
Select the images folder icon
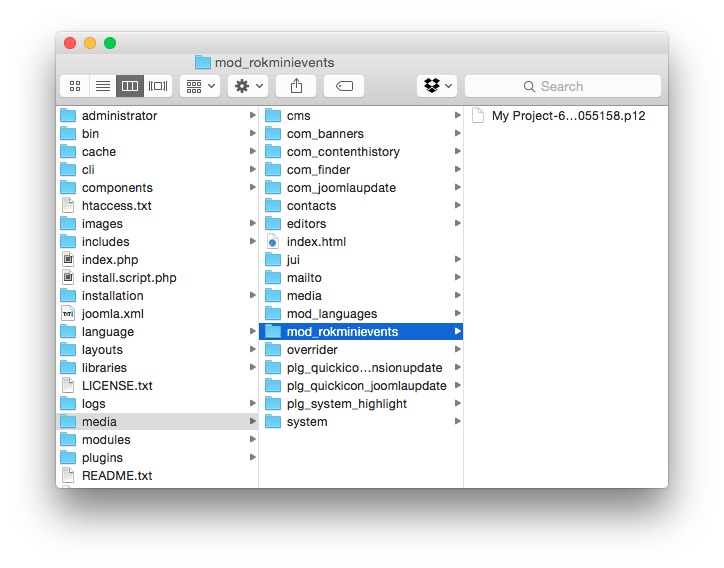[x=68, y=224]
